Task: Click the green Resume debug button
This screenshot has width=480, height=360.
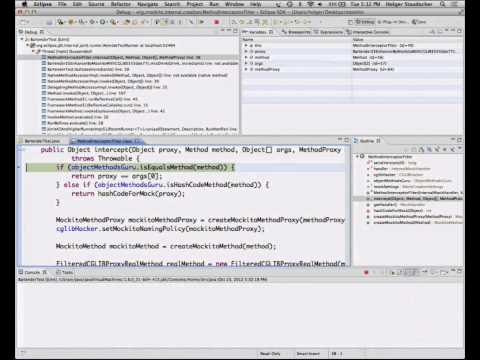Action: click(x=202, y=22)
